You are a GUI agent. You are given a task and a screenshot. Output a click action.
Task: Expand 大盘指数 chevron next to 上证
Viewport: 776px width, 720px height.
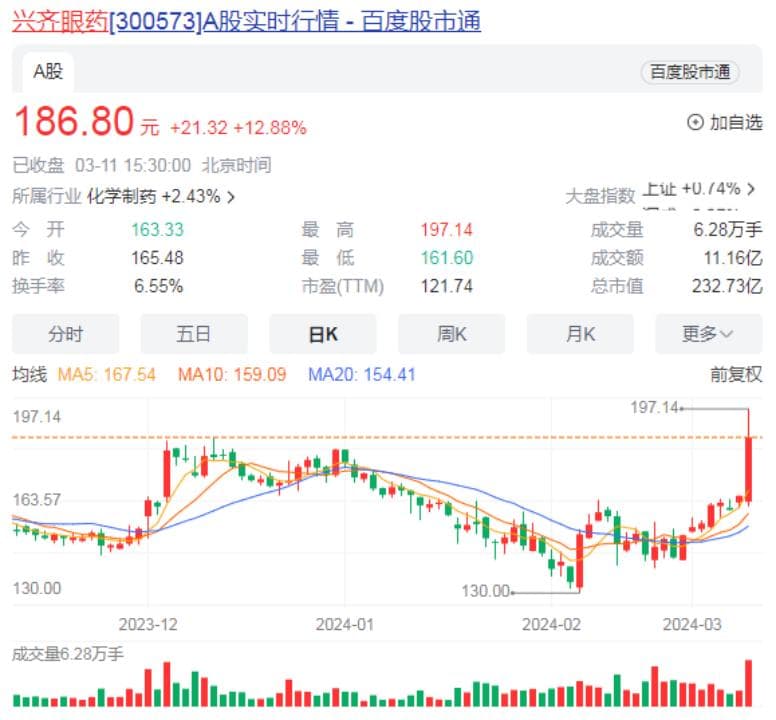[751, 189]
